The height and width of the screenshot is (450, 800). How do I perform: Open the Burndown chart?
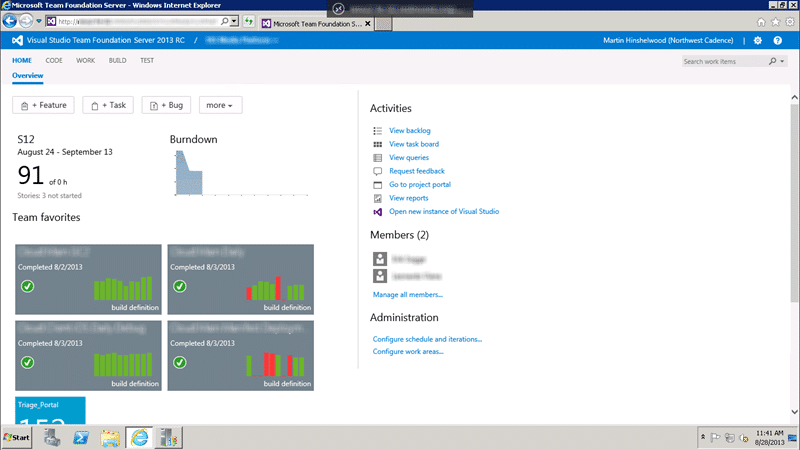click(x=241, y=172)
